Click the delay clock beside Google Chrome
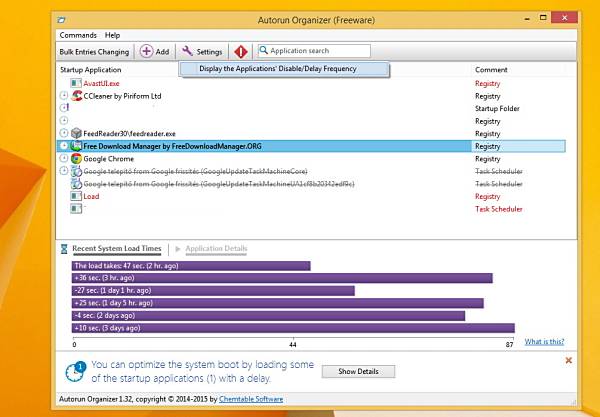The width and height of the screenshot is (600, 417). (64, 158)
